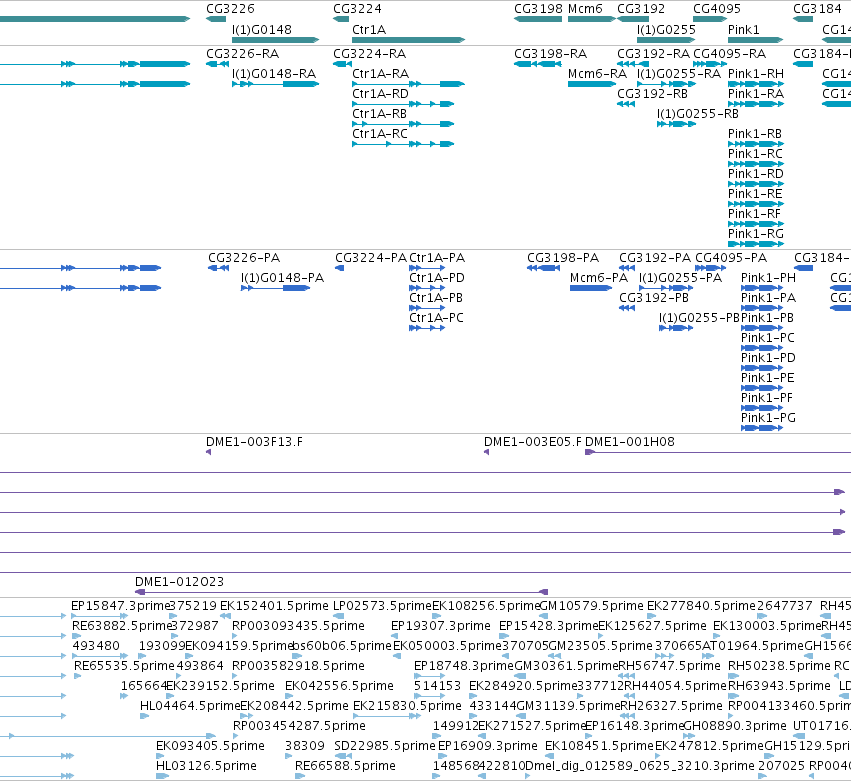Open the LP02573.5prime EST label
This screenshot has width=851, height=781.
pos(383,606)
